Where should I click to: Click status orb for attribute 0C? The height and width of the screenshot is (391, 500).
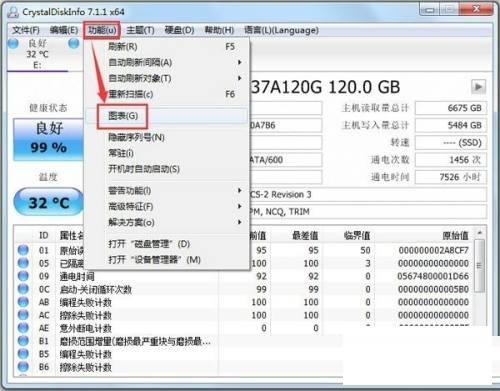[23, 289]
